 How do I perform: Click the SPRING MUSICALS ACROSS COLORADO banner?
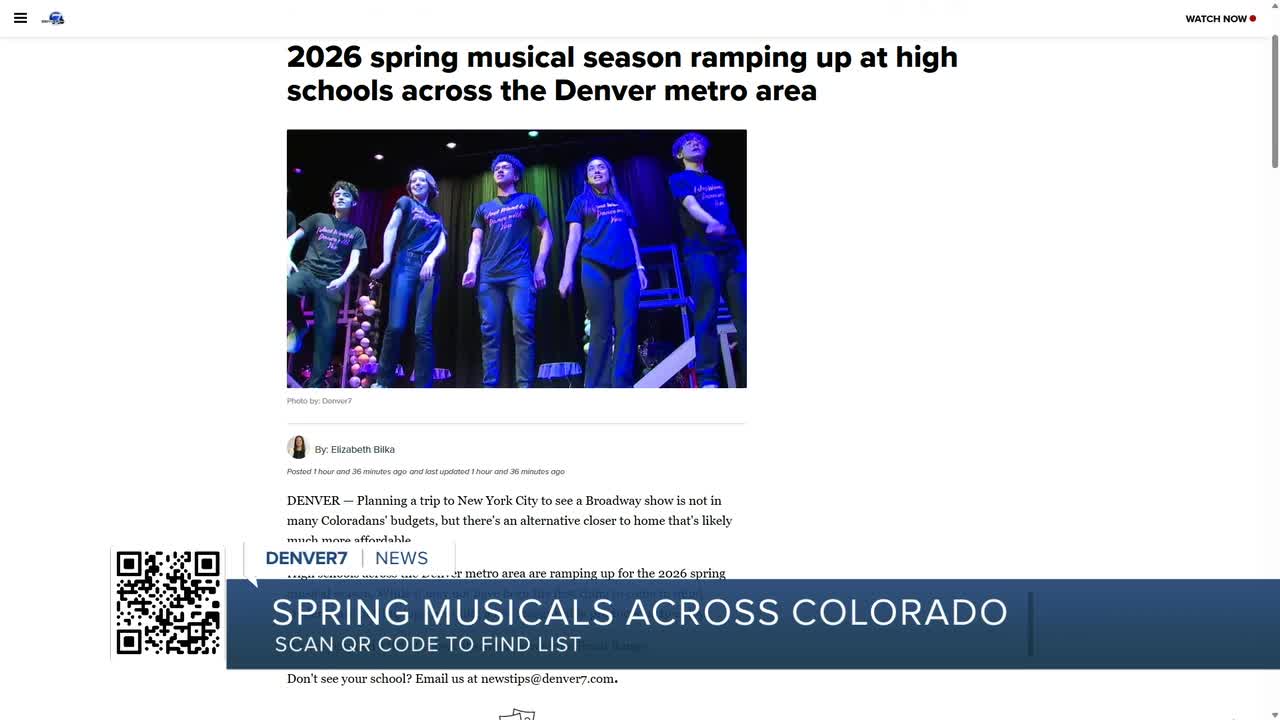640,612
